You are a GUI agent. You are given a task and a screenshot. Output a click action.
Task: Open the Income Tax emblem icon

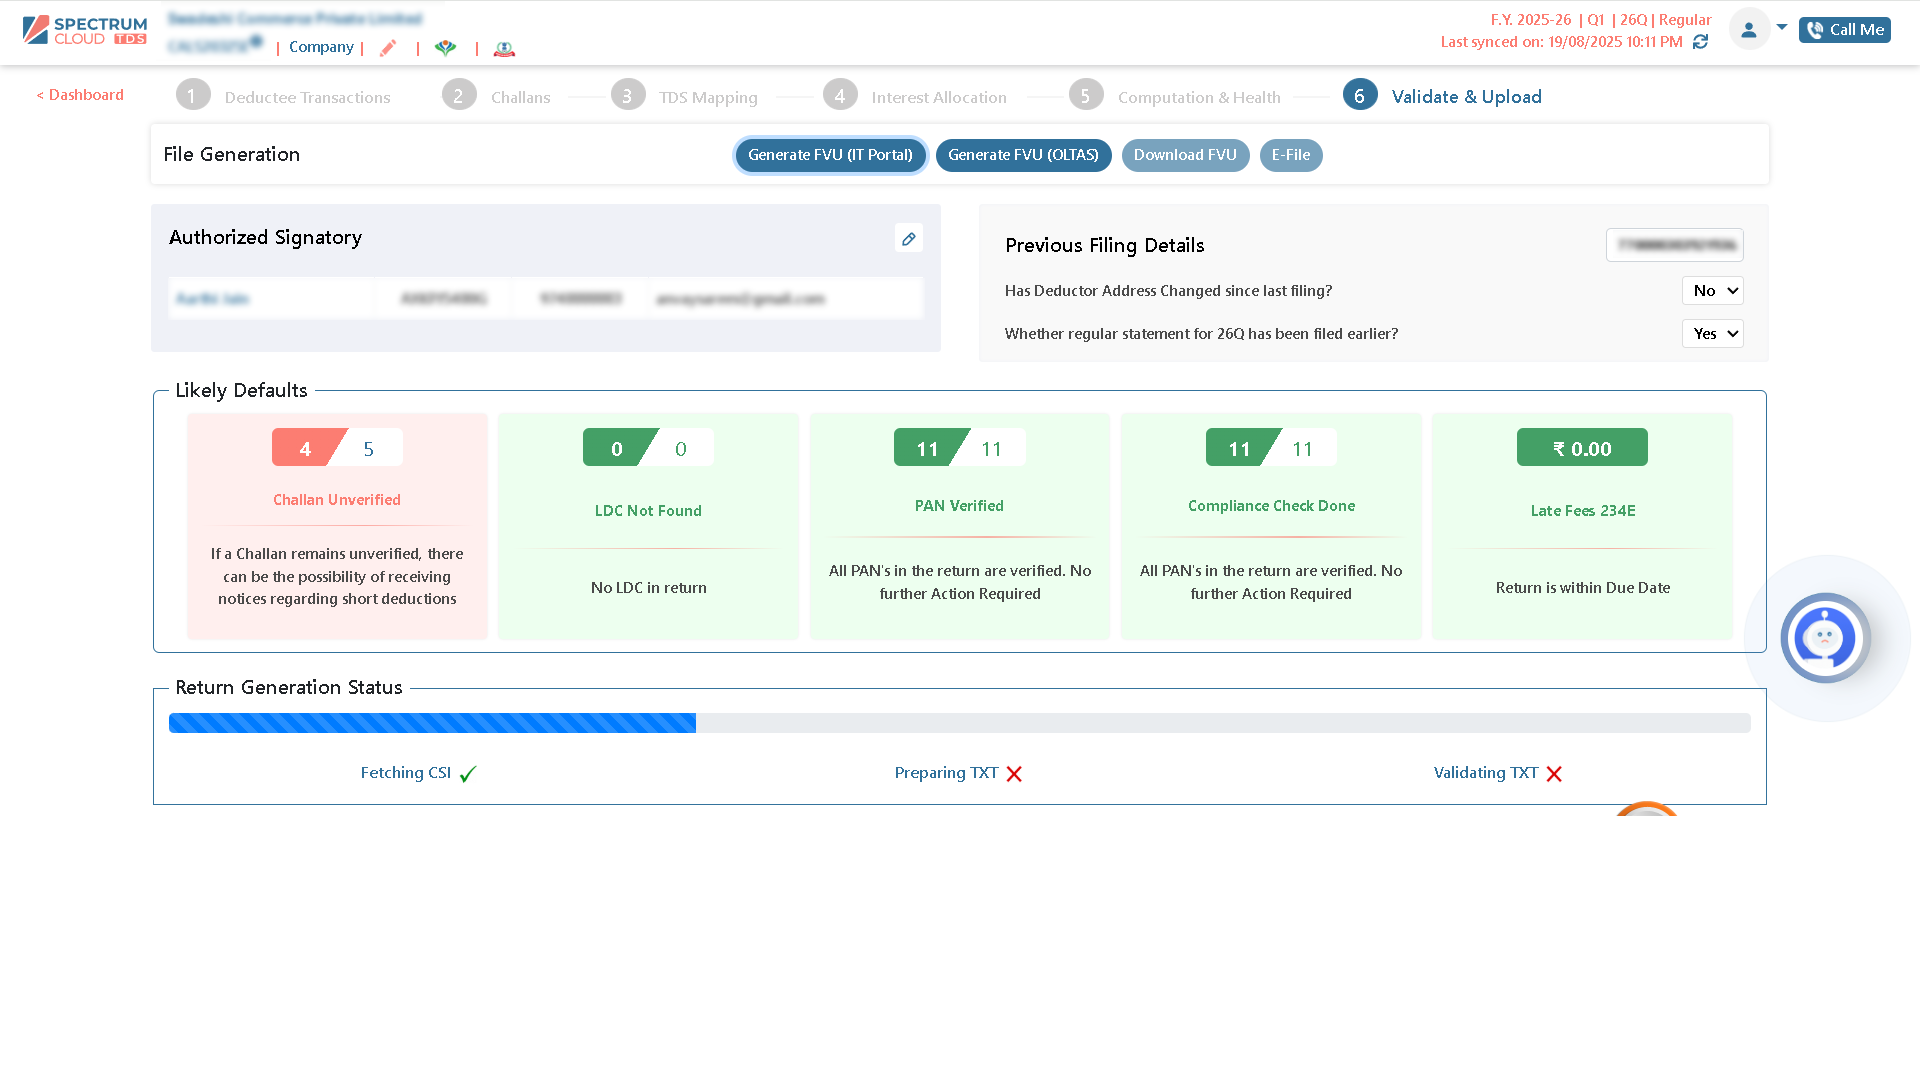[504, 48]
